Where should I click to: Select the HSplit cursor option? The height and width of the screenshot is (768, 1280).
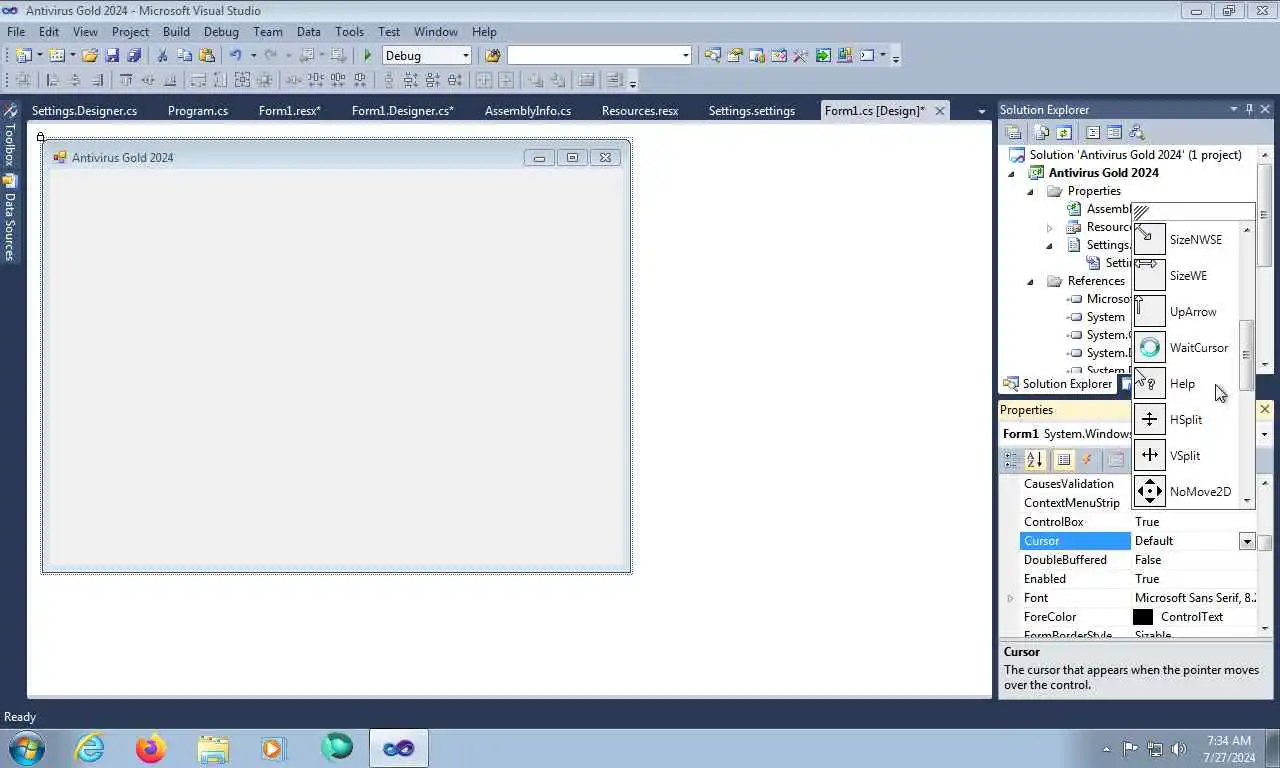pyautogui.click(x=1186, y=420)
